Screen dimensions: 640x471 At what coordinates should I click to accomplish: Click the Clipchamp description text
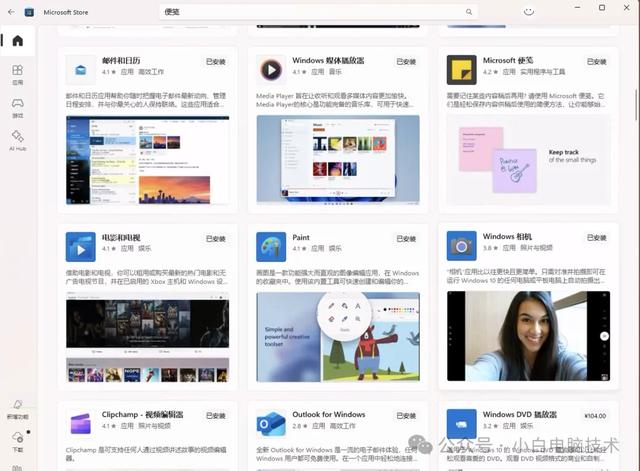(x=146, y=454)
